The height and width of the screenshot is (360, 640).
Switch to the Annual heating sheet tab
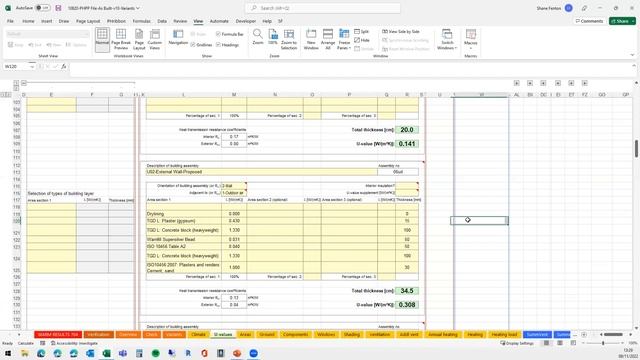(442, 335)
